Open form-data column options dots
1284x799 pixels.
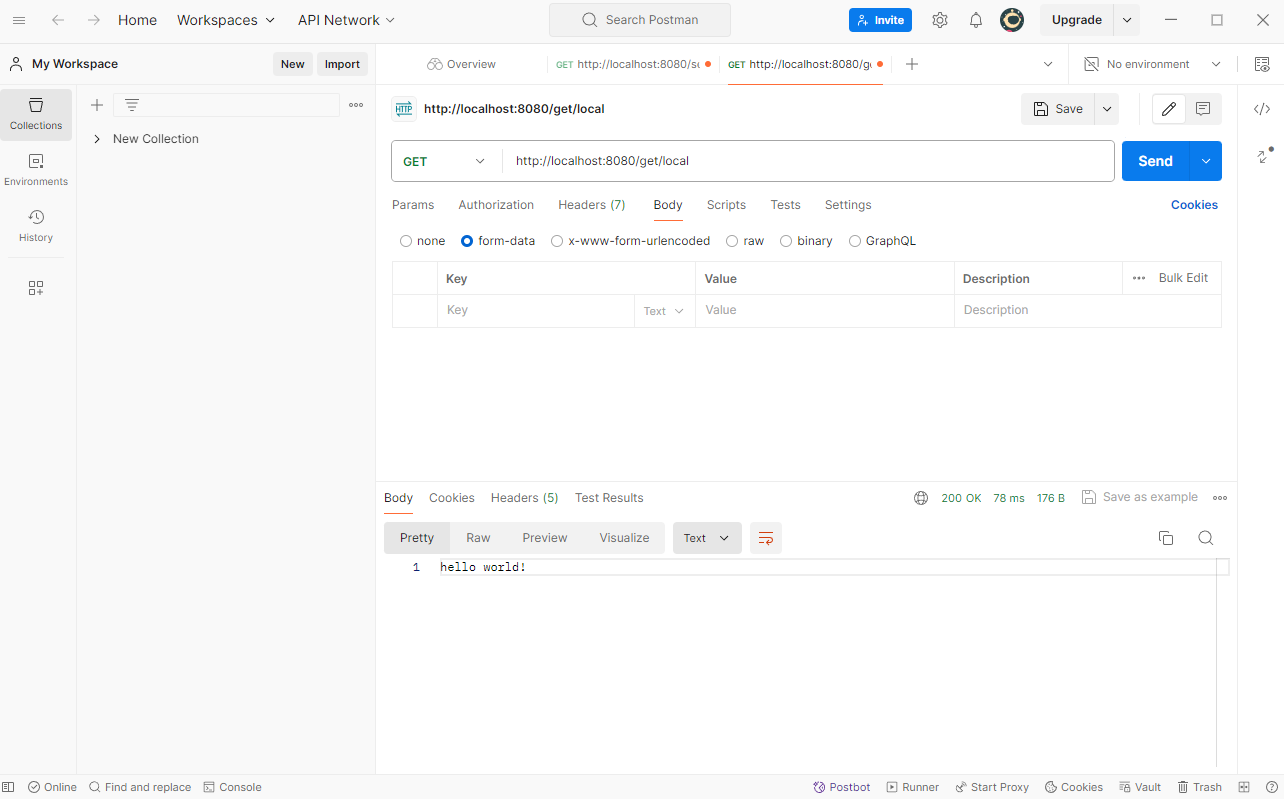tap(1139, 278)
